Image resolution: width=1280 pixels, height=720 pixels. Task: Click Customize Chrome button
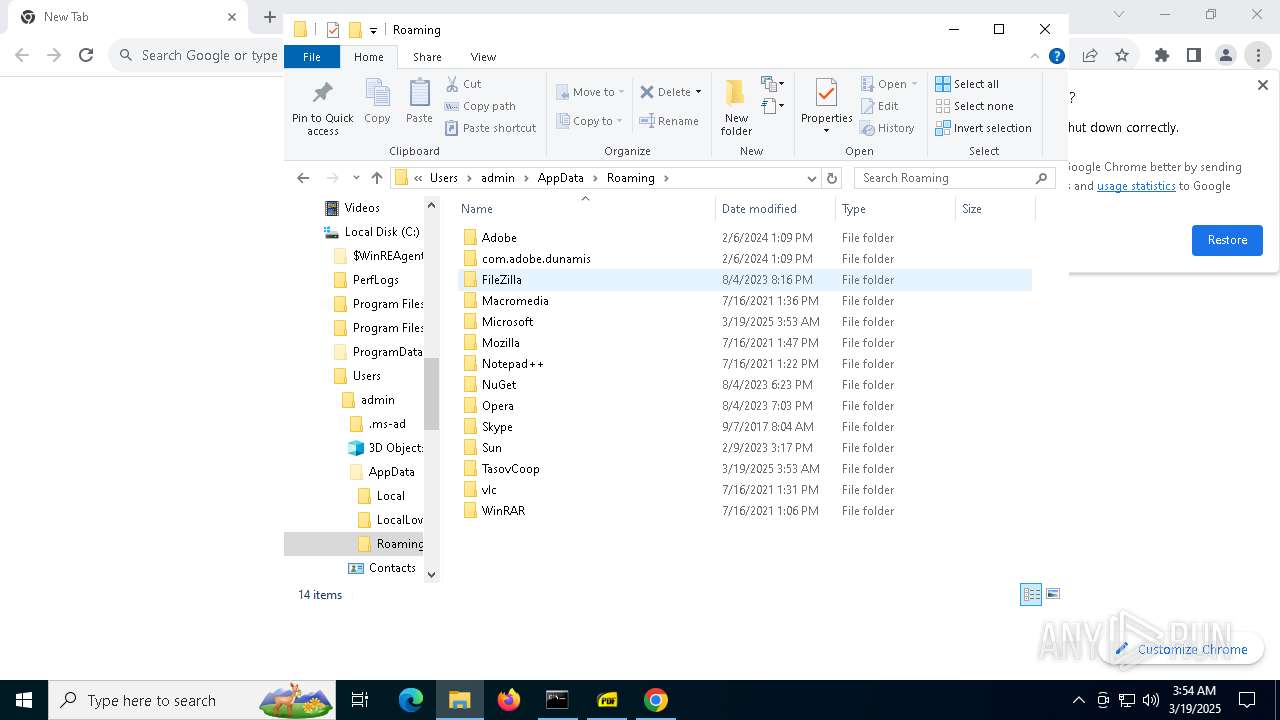point(1181,649)
